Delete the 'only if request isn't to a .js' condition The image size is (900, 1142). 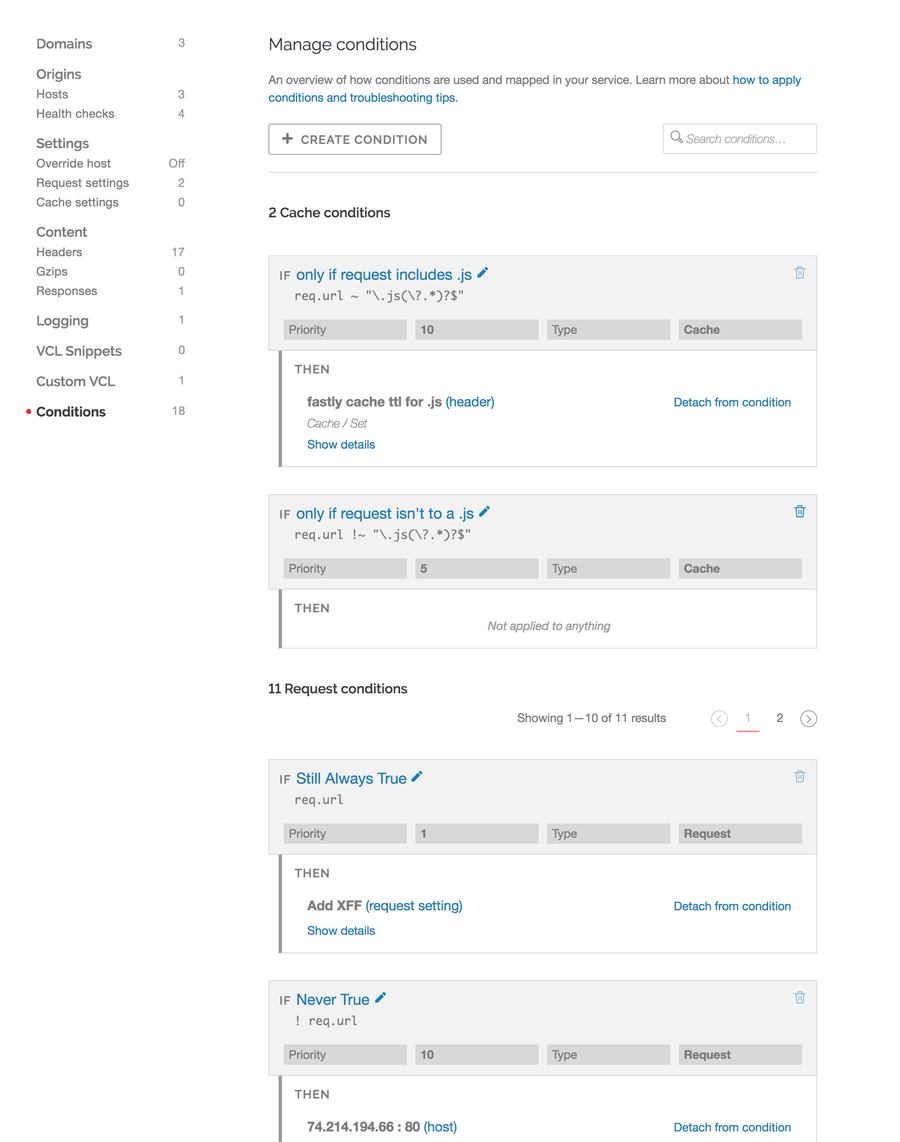tap(800, 511)
